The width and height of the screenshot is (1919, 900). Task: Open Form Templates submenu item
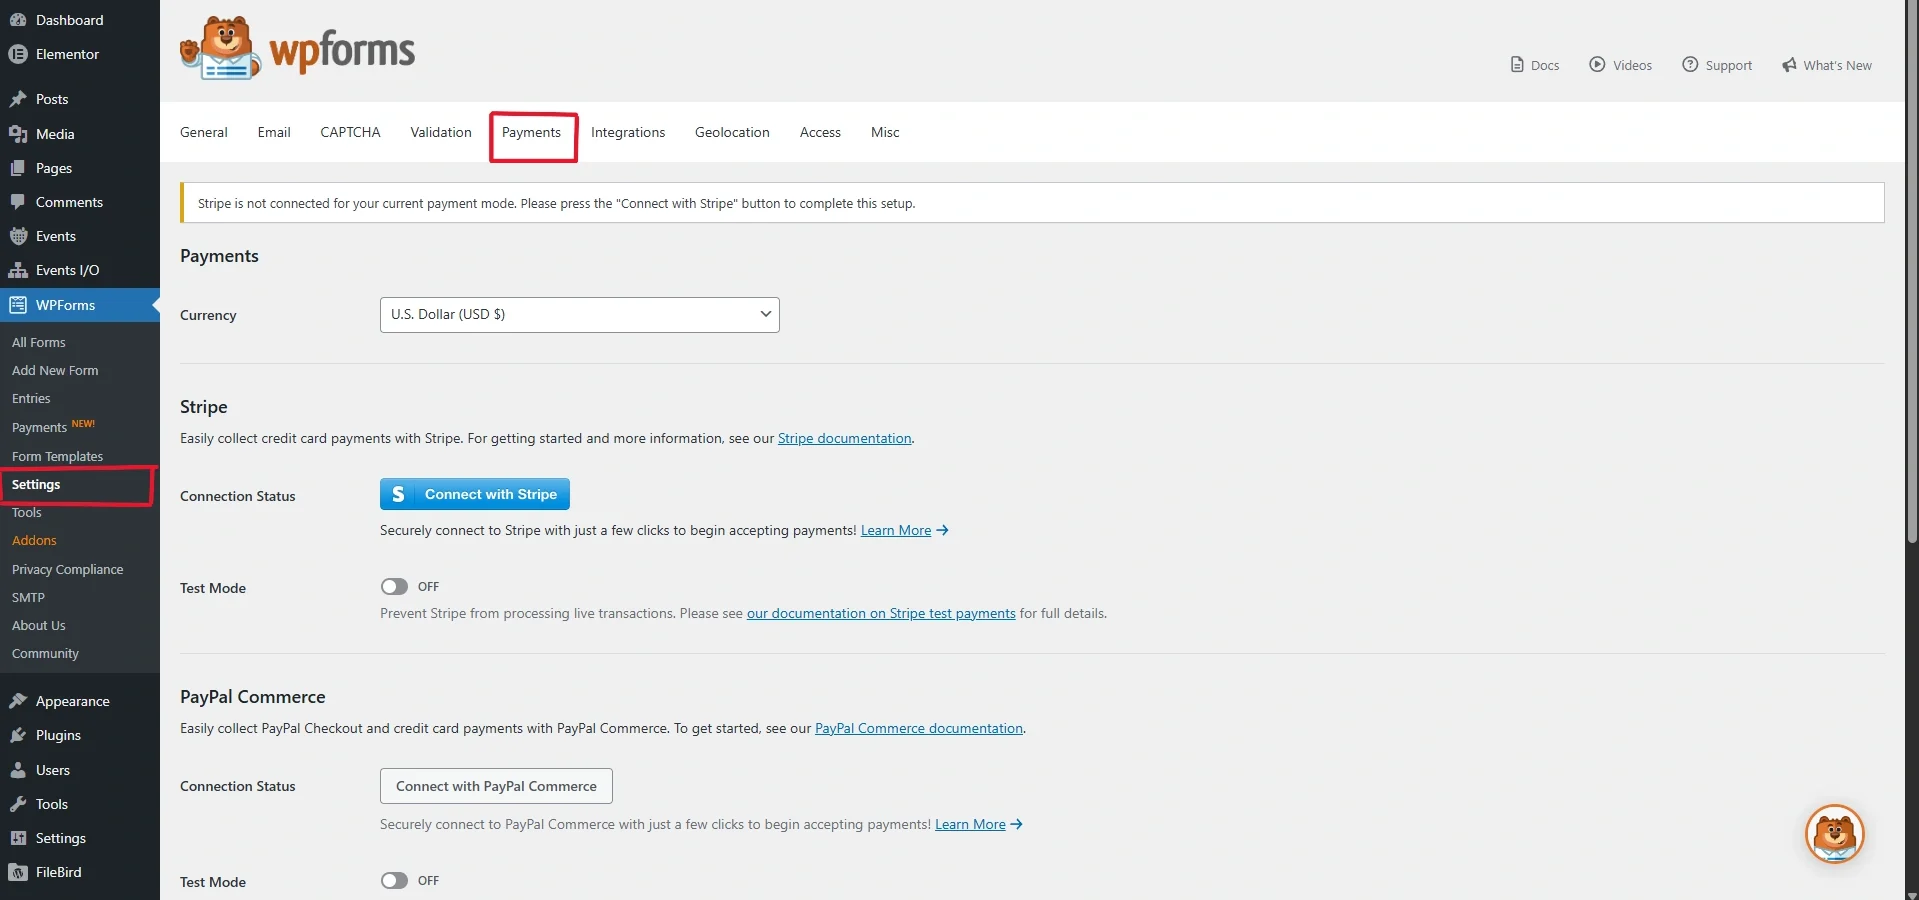point(57,456)
